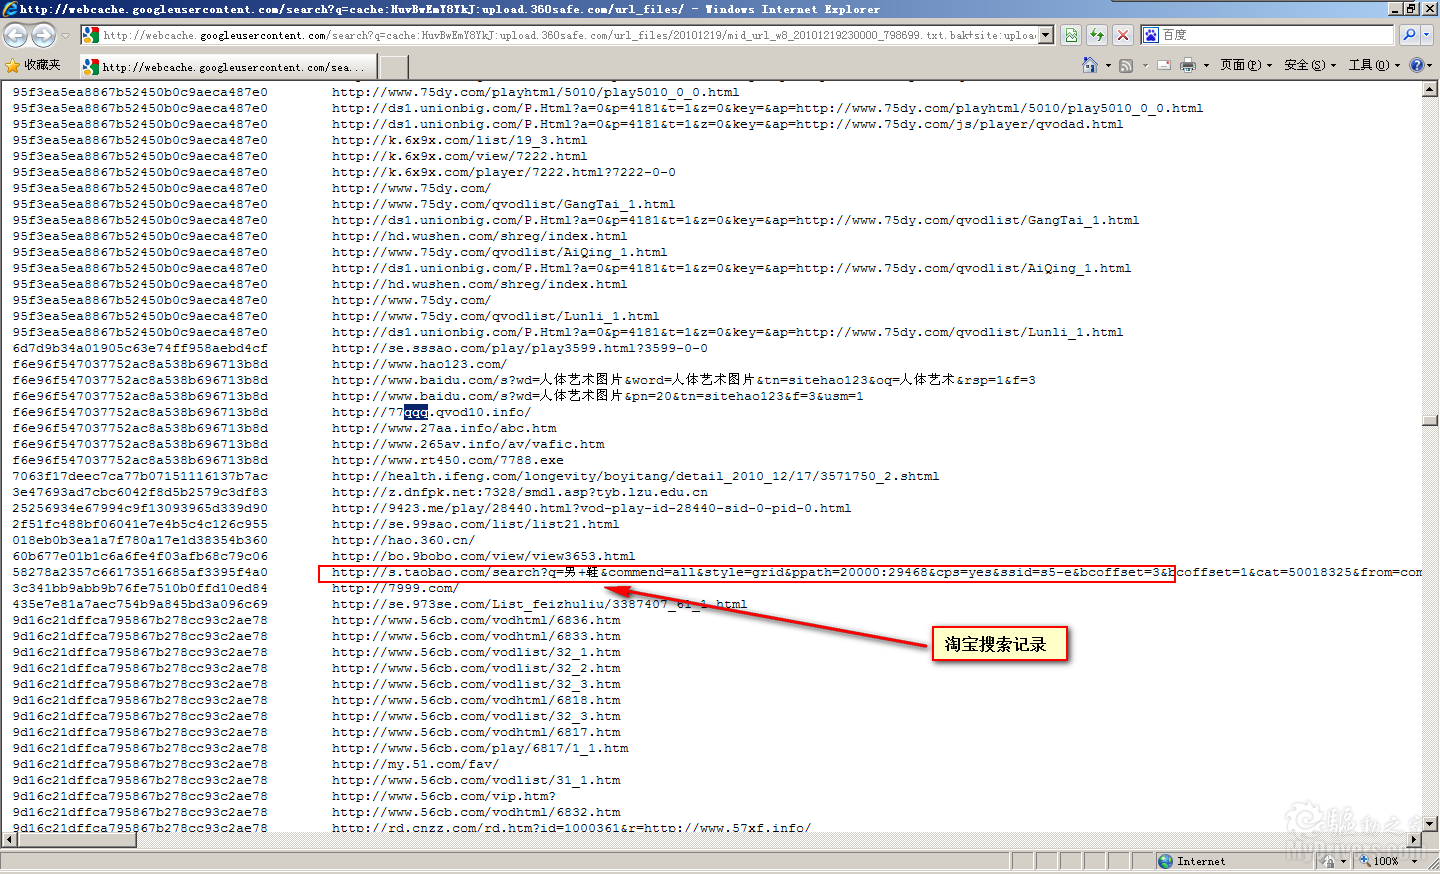Viewport: 1440px width, 874px height.
Task: Click the text http://www.56cb.com/play/6817/1_1.htm
Action: [x=480, y=748]
